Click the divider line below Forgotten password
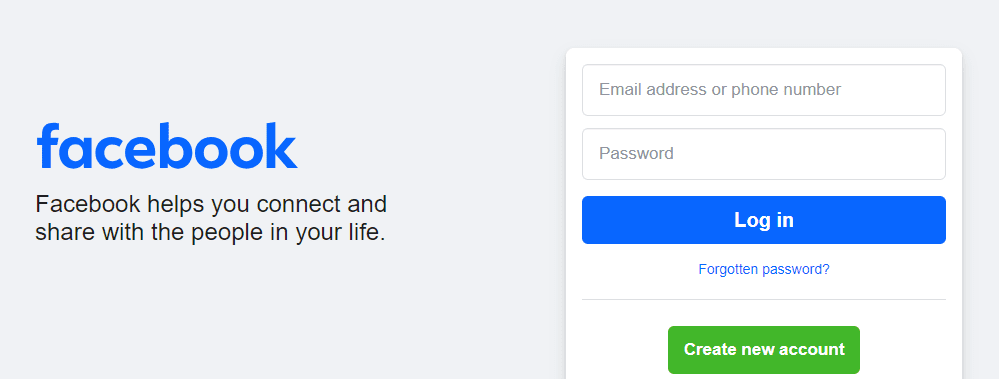 pyautogui.click(x=763, y=299)
